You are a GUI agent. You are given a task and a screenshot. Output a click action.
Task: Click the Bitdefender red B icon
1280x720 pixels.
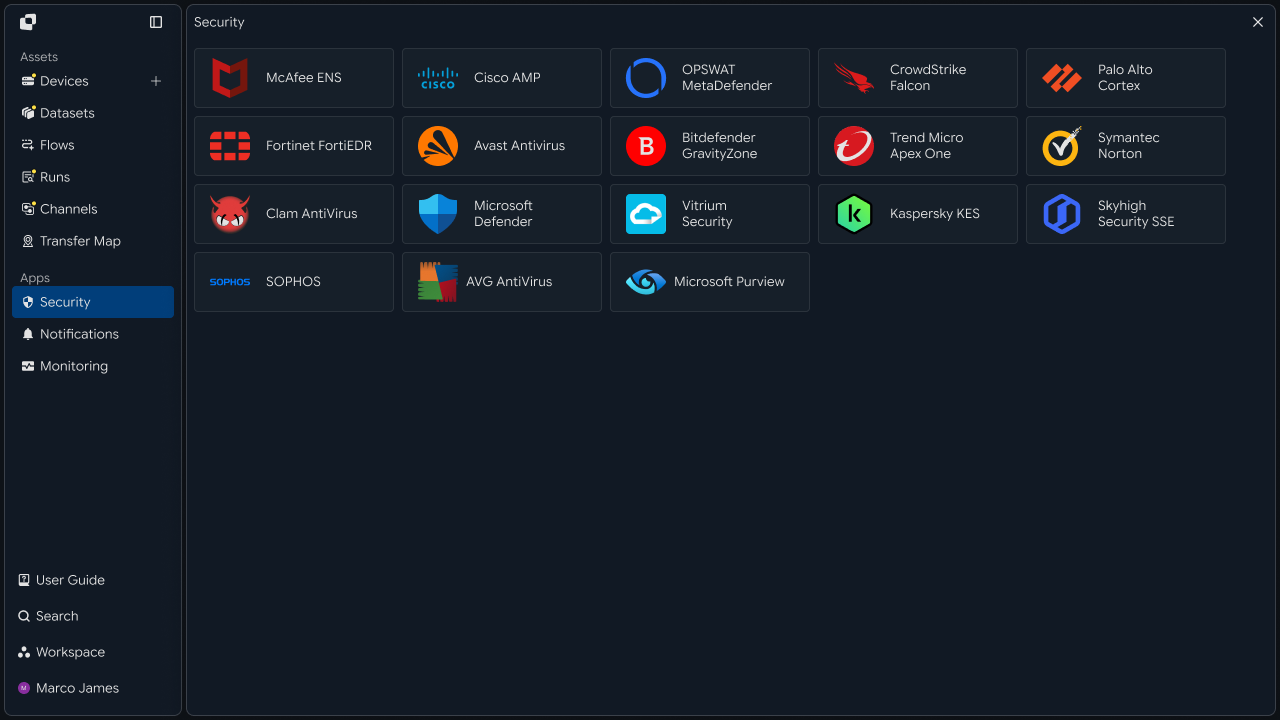[646, 146]
